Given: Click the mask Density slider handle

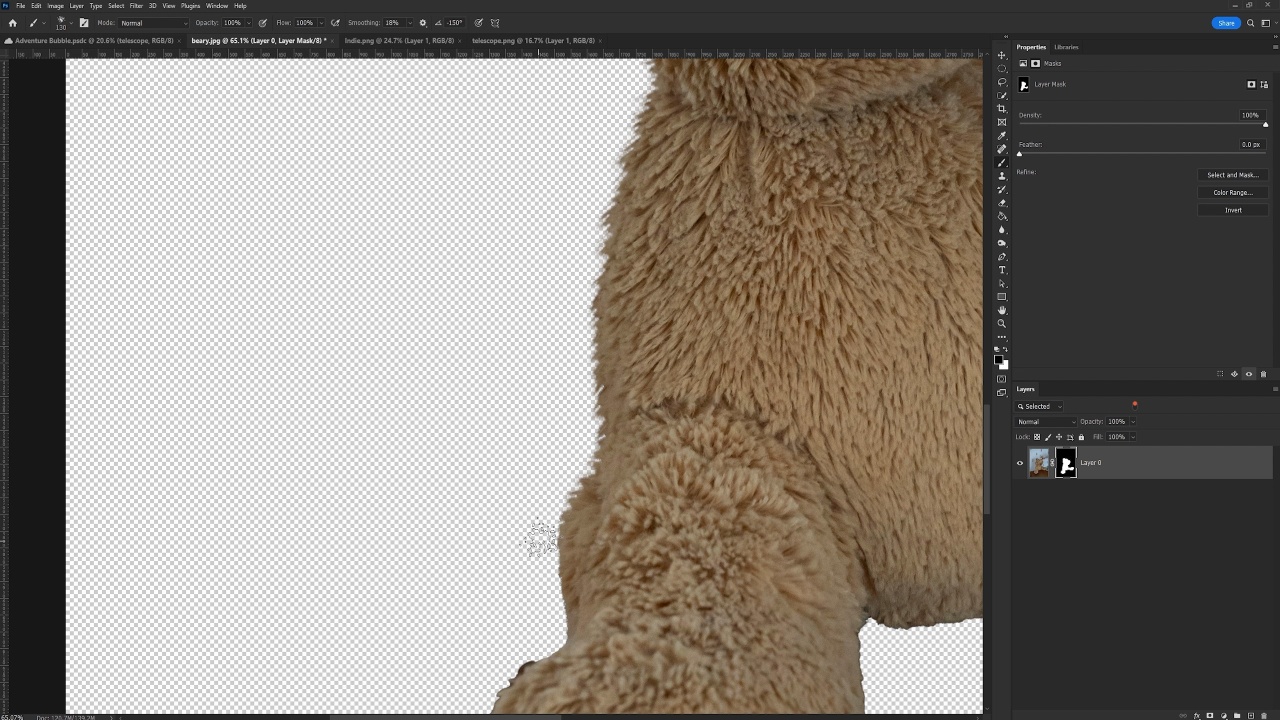Looking at the screenshot, I should click(x=1265, y=124).
